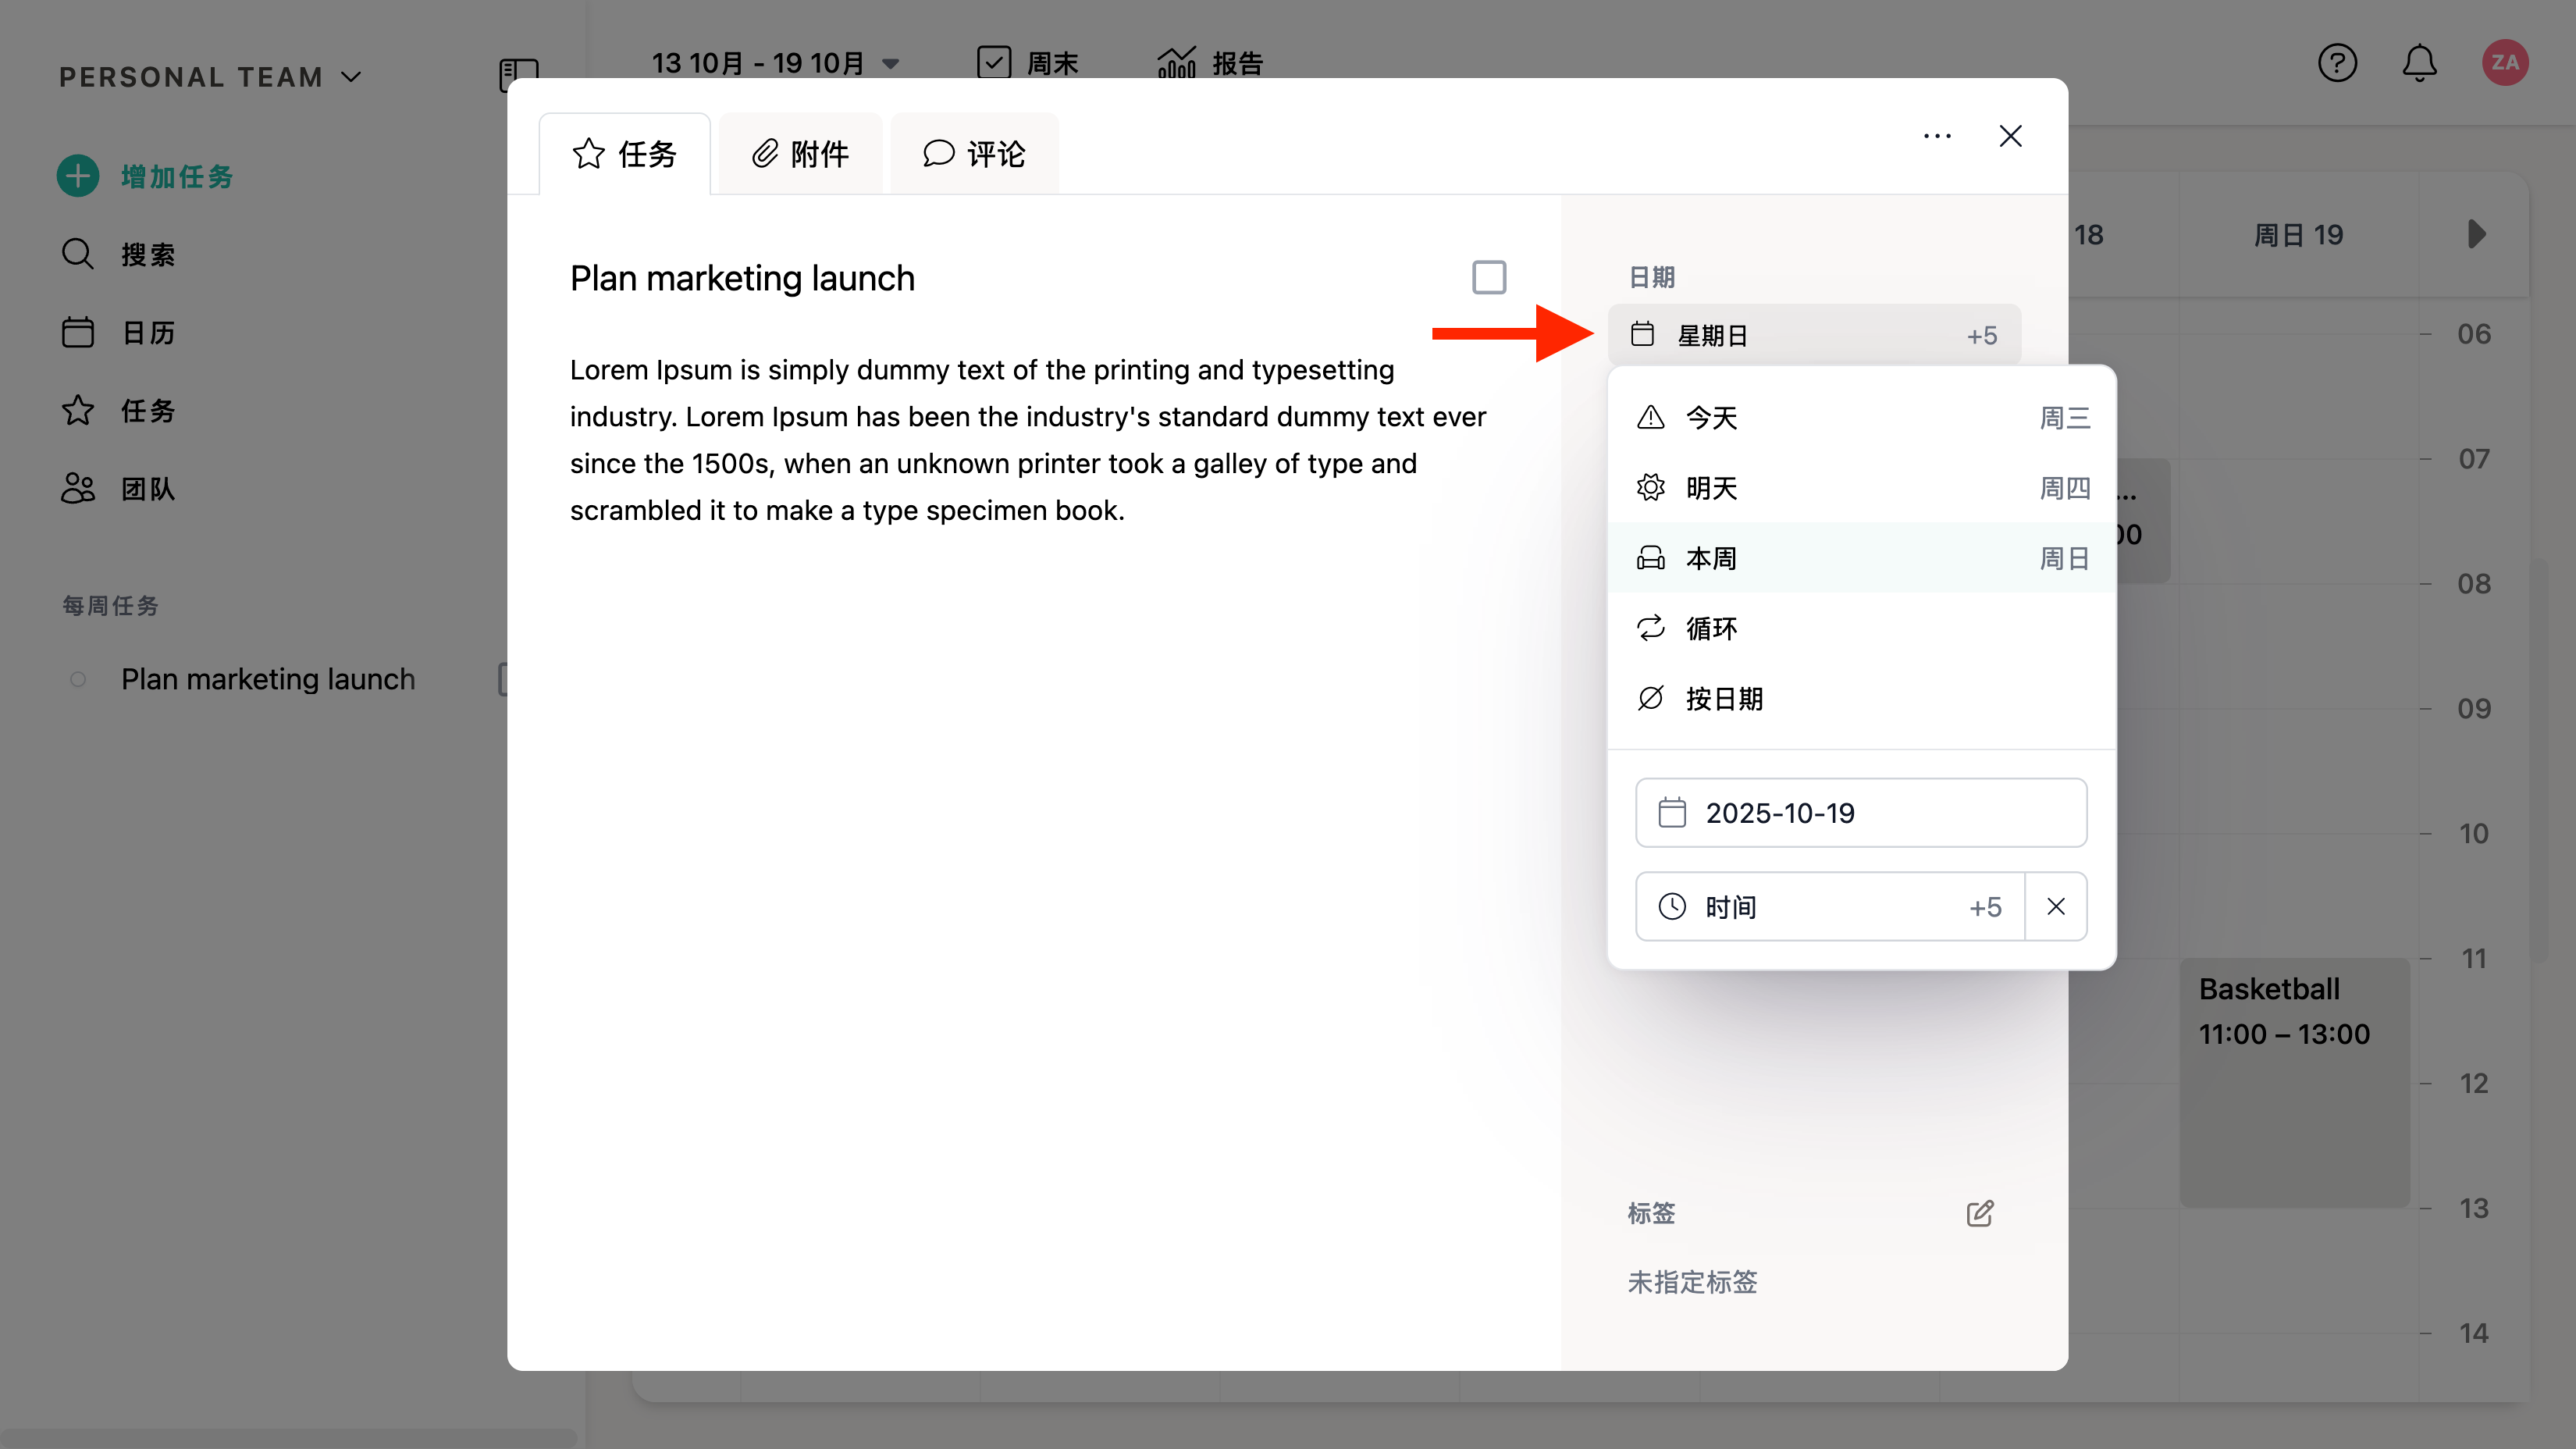2576x1449 pixels.
Task: Open the notifications bell
Action: (2419, 63)
